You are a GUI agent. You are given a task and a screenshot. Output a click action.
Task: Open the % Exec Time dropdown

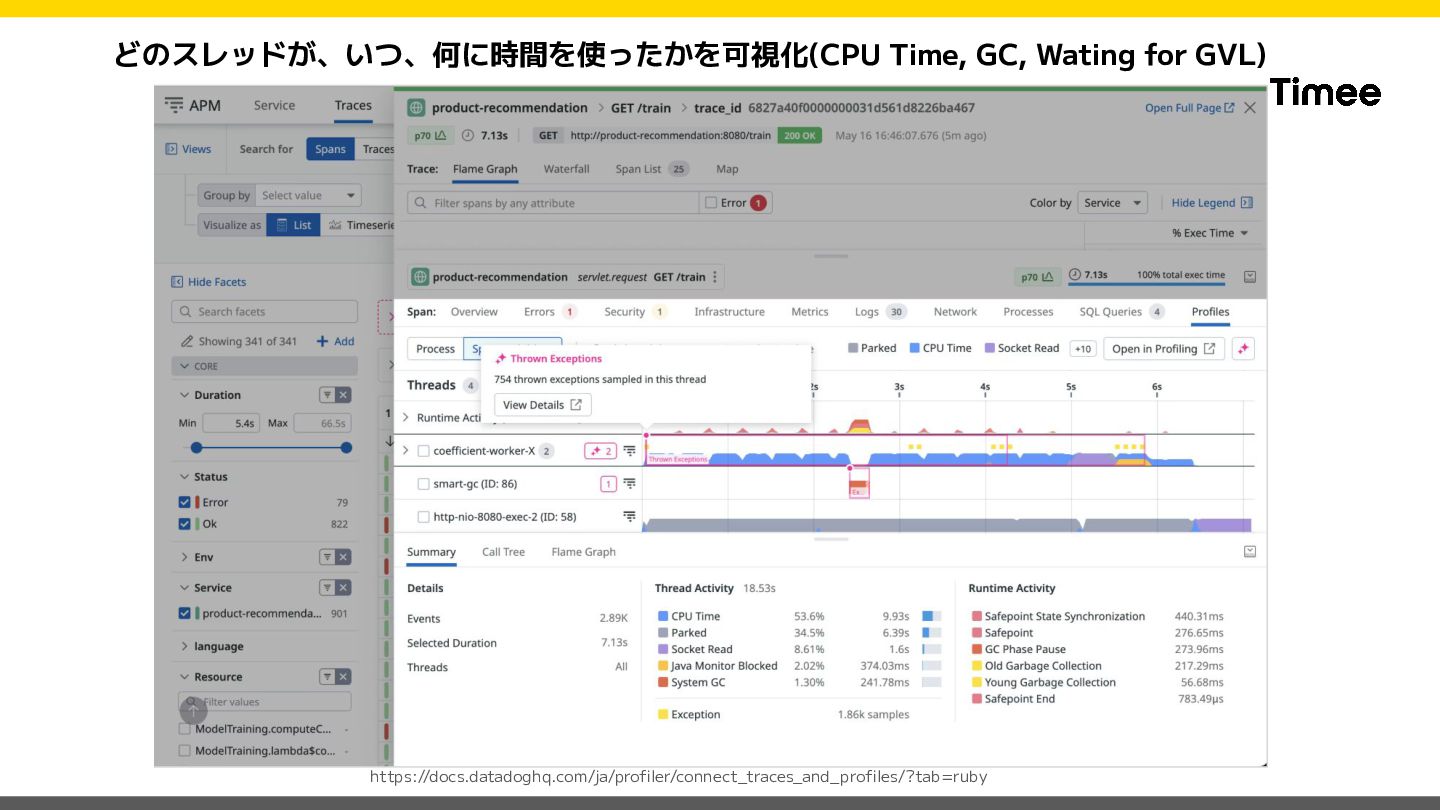[1210, 233]
